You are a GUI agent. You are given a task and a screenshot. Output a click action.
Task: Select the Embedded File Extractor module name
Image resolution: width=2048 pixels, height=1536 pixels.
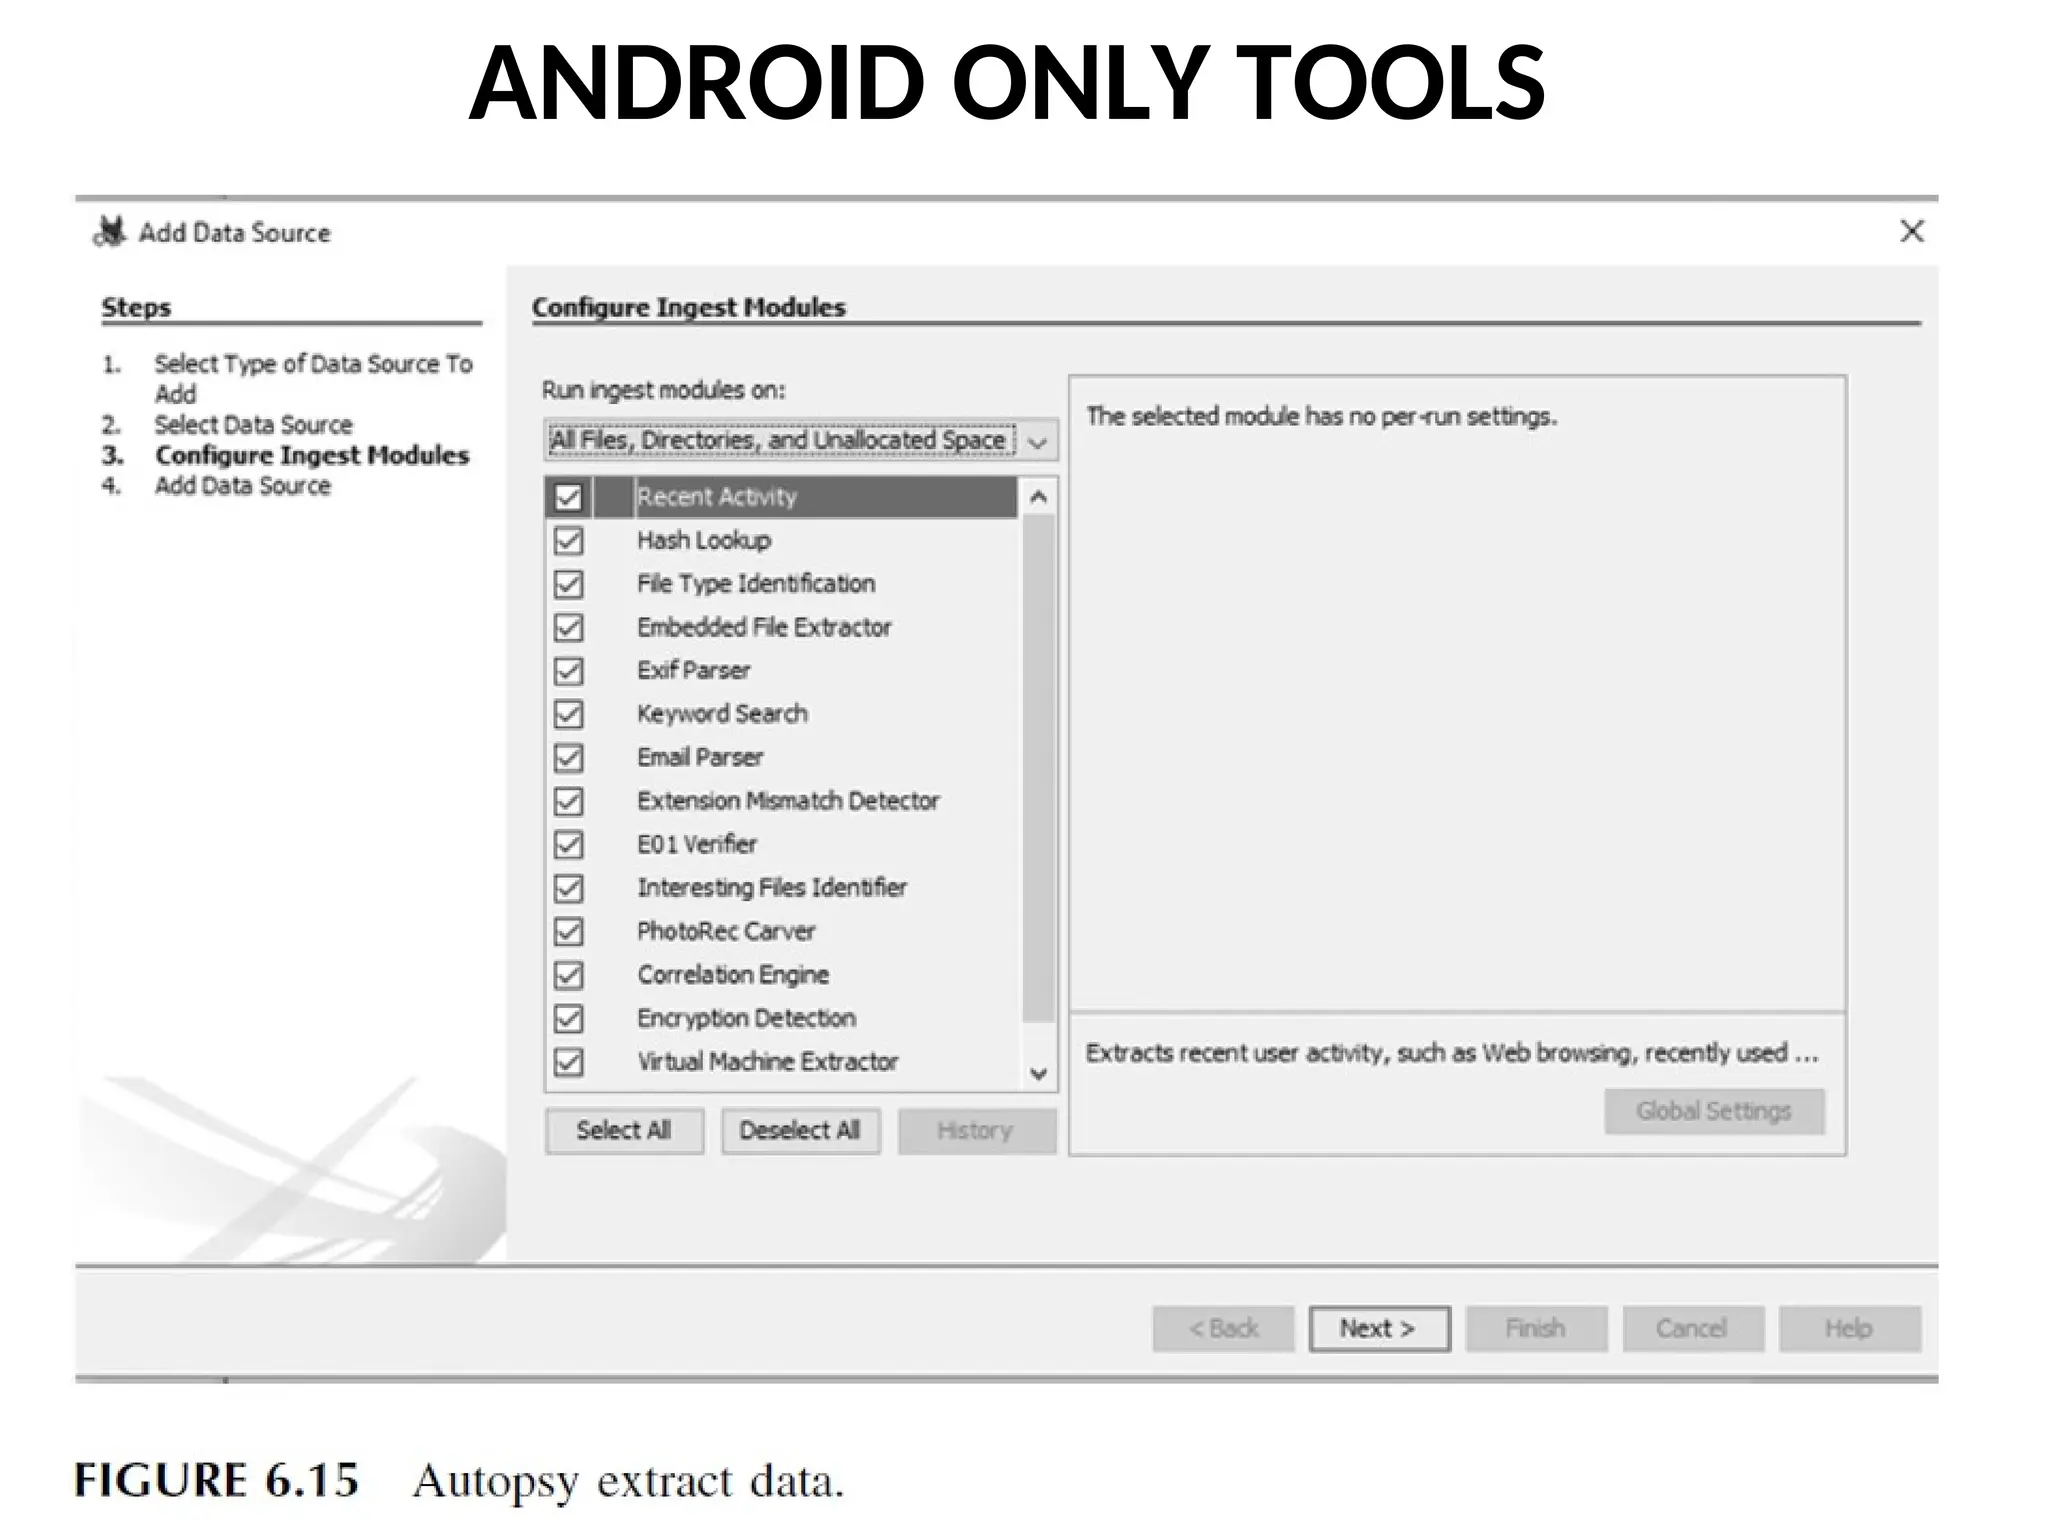[x=764, y=628]
